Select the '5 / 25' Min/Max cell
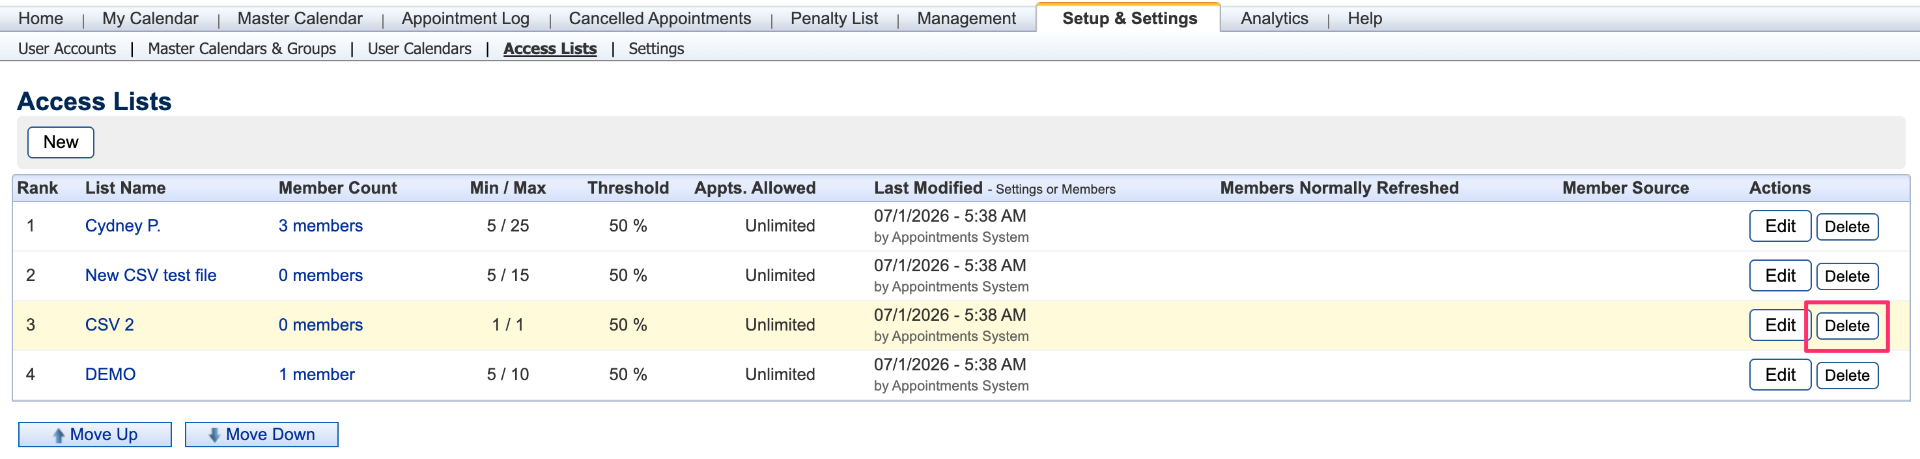This screenshot has height=459, width=1920. (x=508, y=226)
